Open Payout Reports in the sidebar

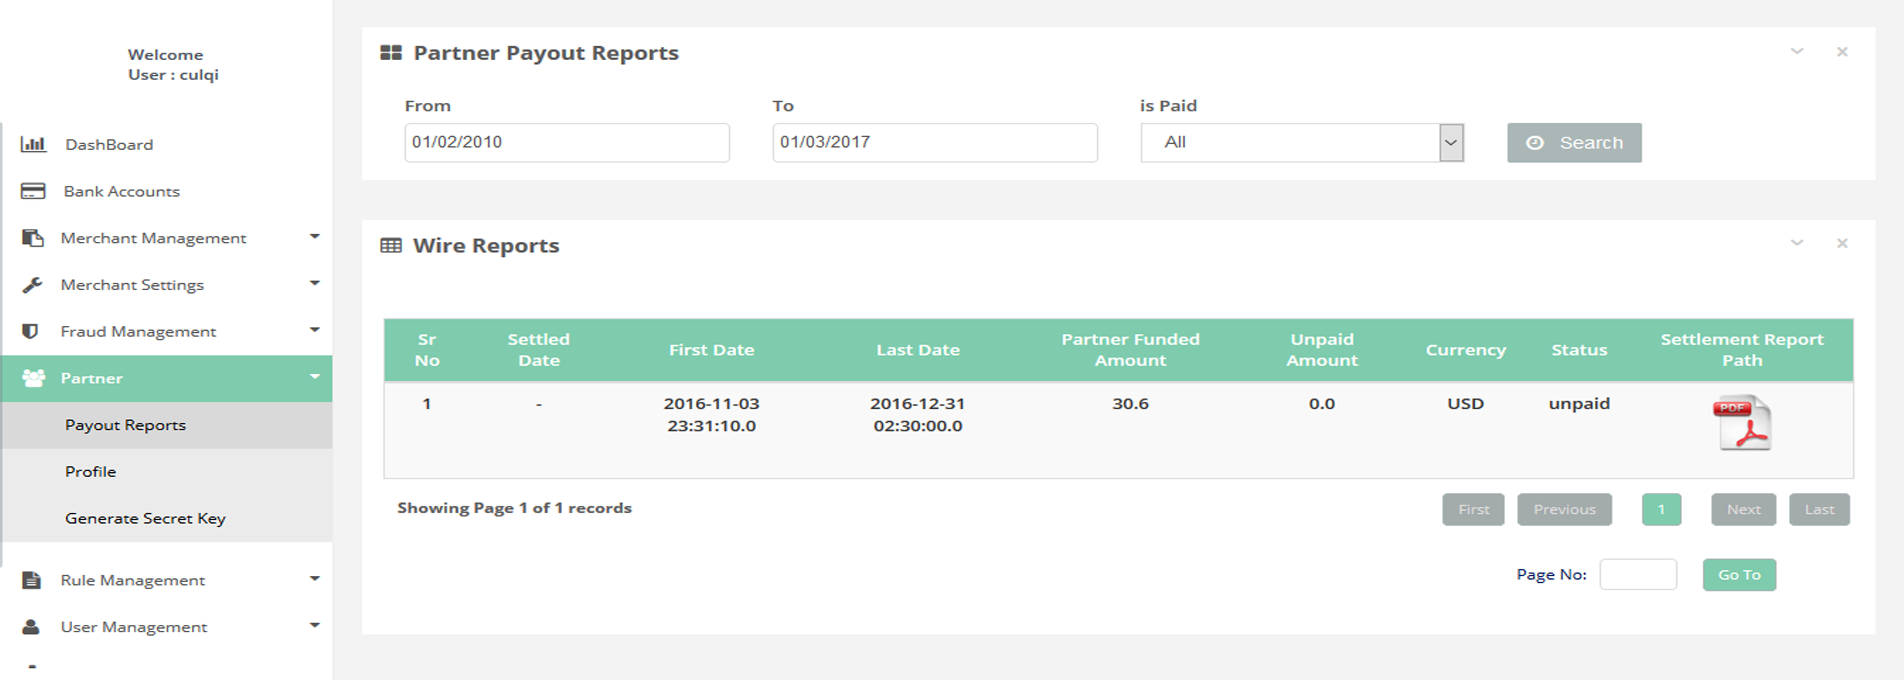point(125,425)
